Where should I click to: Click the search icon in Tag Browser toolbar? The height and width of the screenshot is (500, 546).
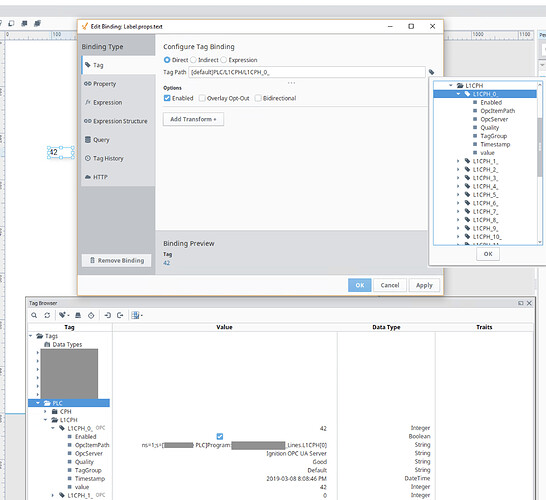[34, 315]
